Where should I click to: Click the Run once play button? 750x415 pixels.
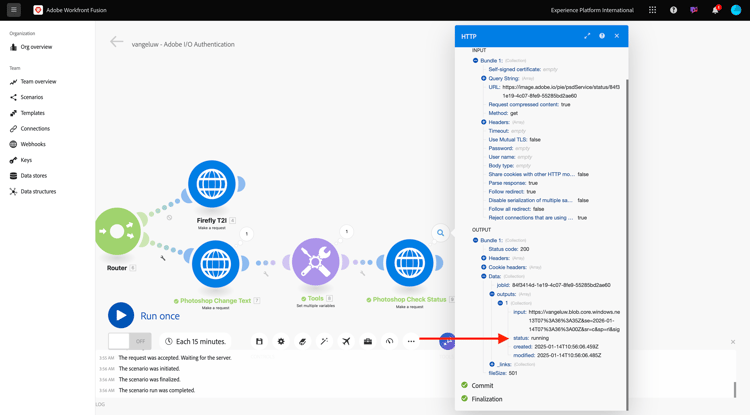pos(121,316)
